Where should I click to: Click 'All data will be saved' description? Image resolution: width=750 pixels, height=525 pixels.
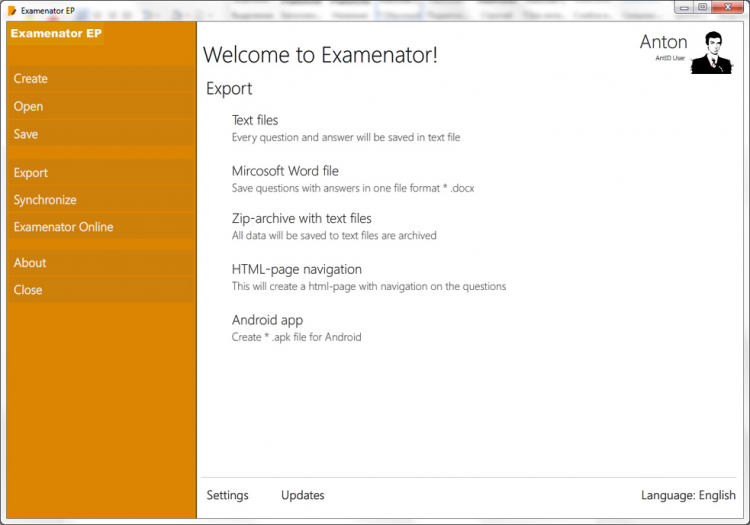pyautogui.click(x=334, y=235)
